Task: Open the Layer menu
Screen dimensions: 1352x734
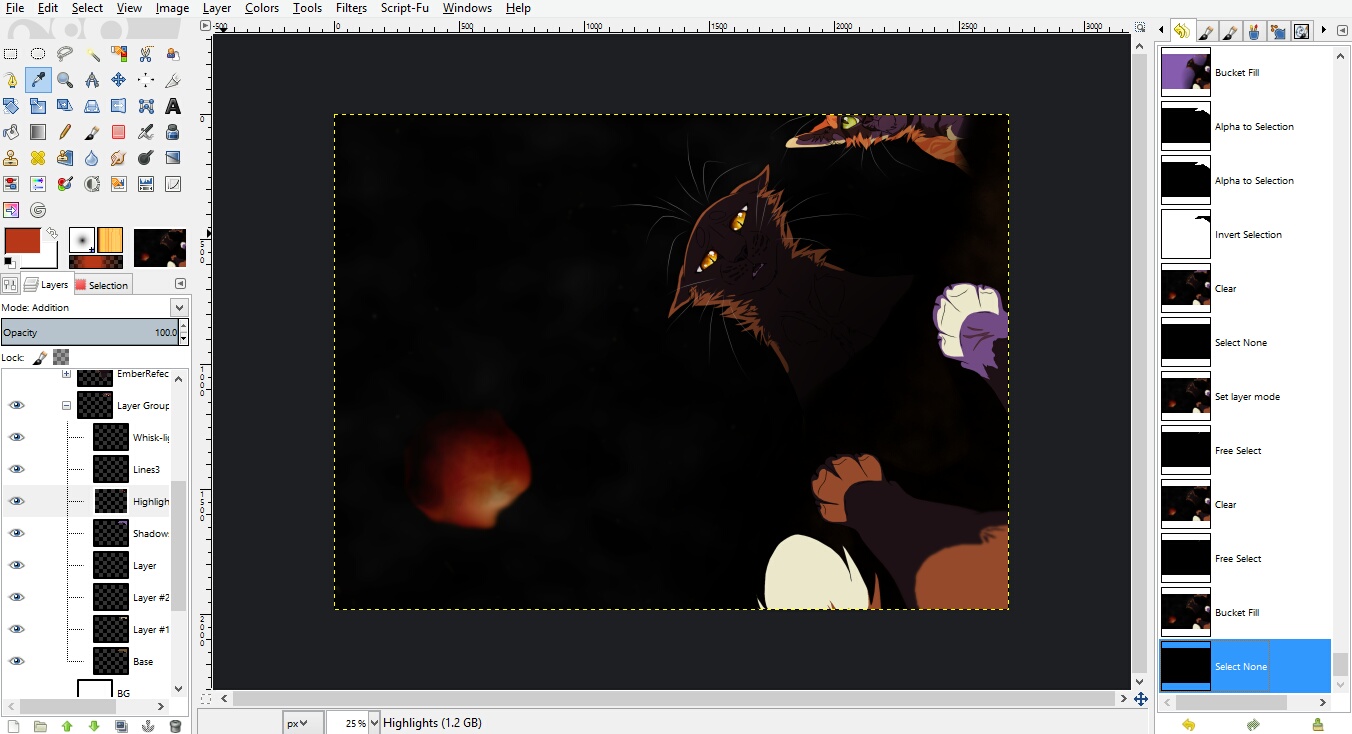Action: click(x=217, y=8)
